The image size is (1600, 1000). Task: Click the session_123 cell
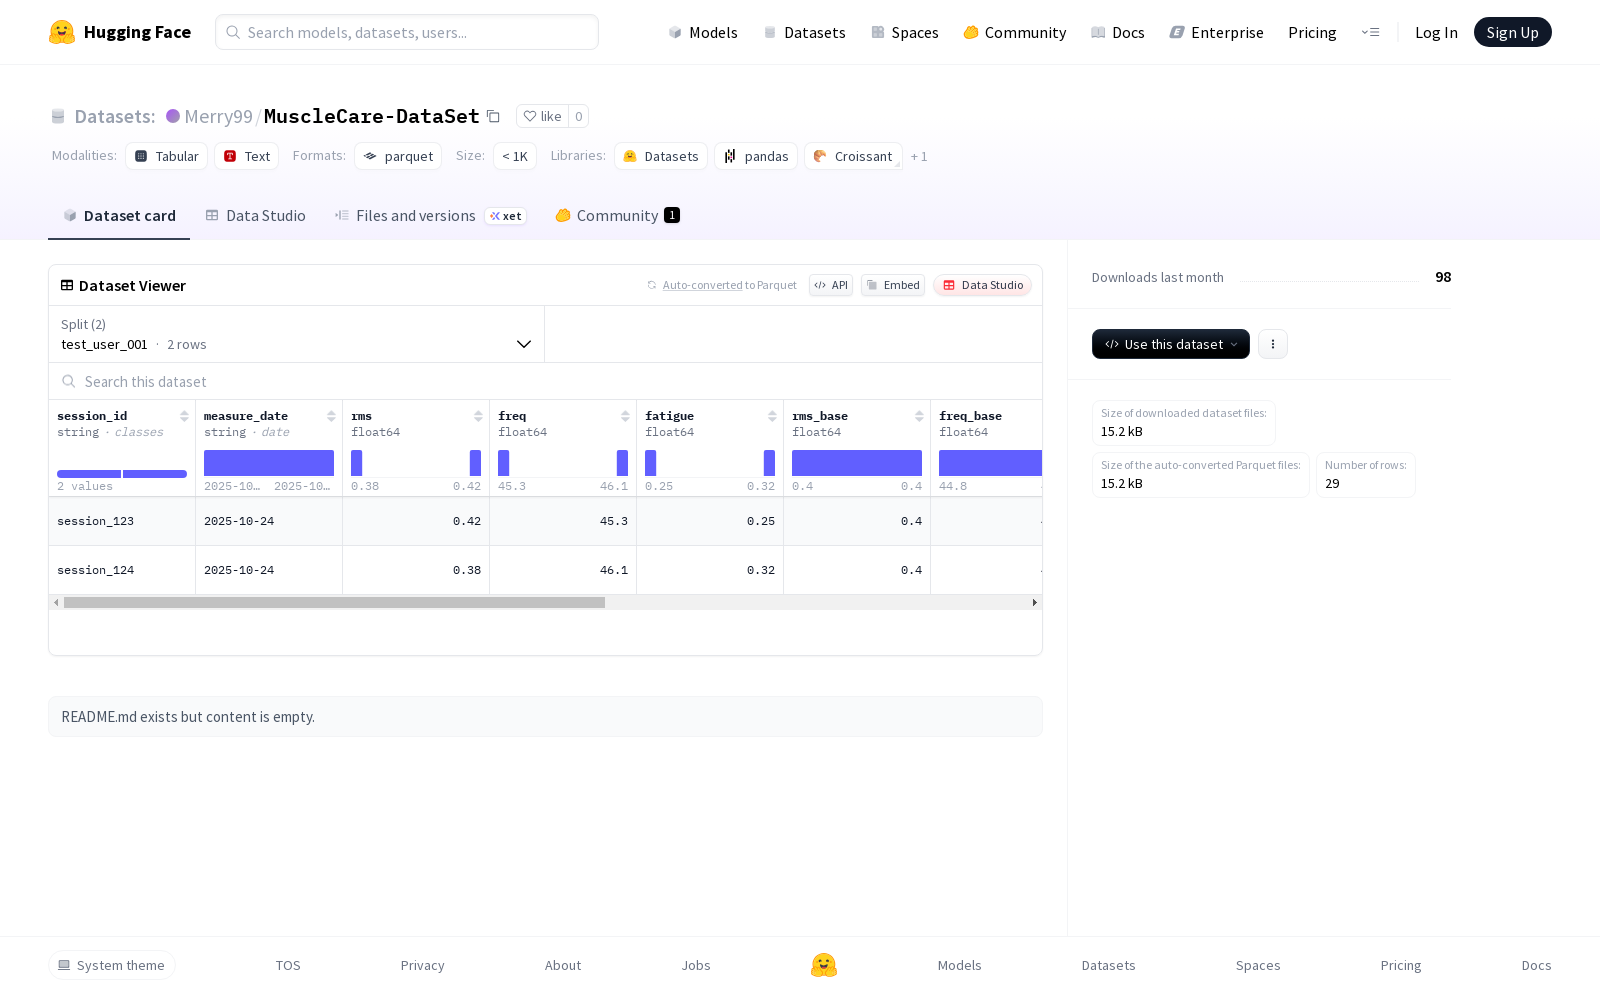(122, 521)
